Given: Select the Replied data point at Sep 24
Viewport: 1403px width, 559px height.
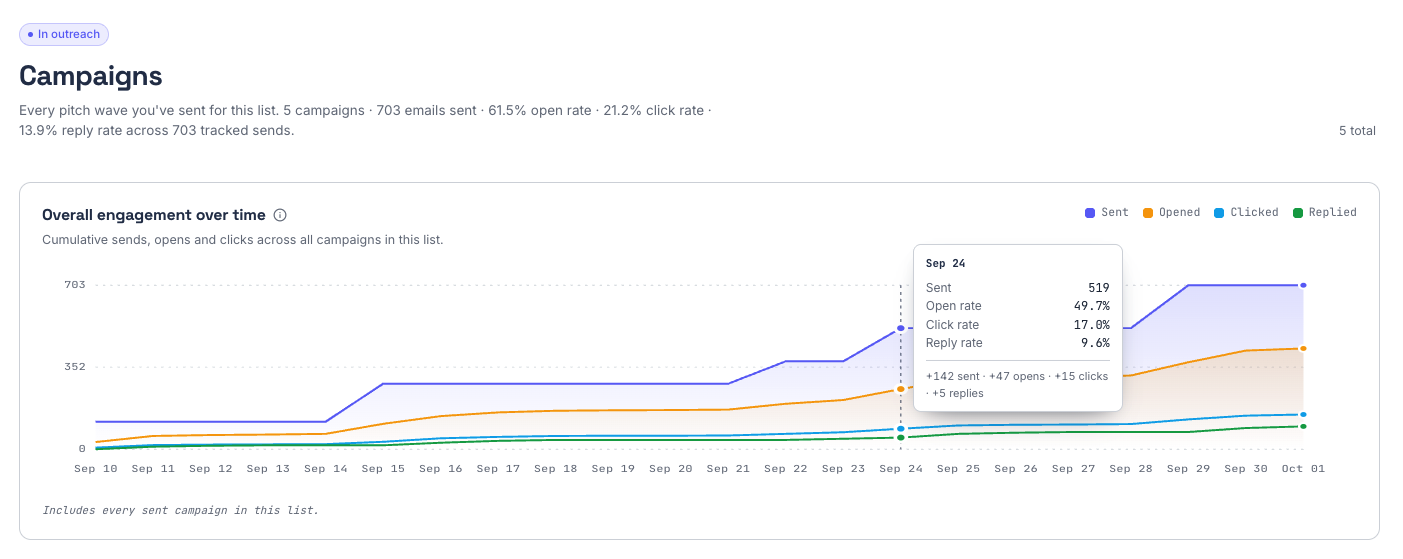Looking at the screenshot, I should pos(901,438).
